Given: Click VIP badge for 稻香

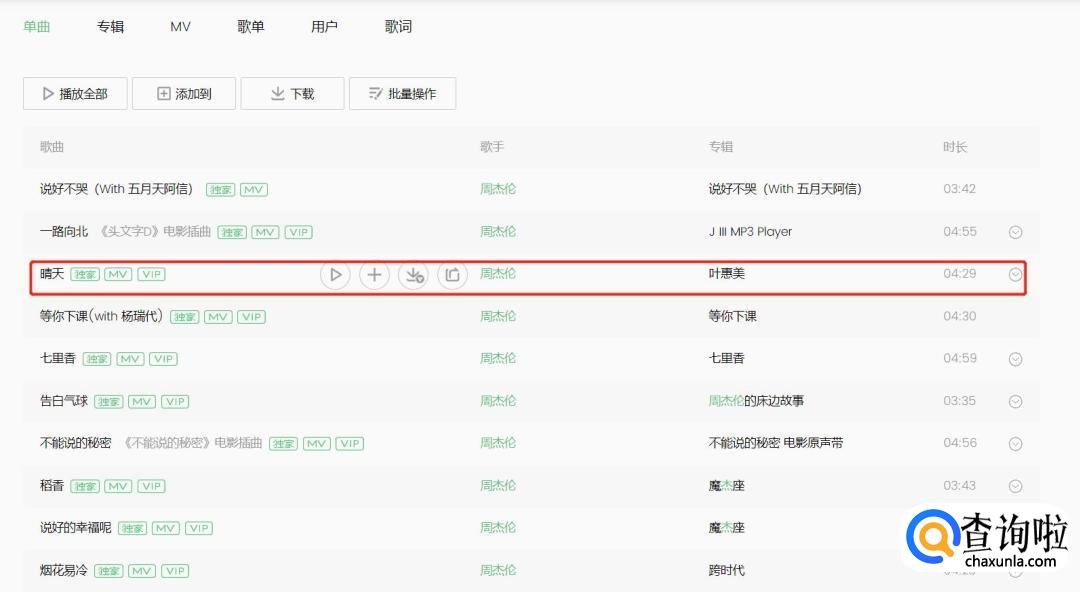Looking at the screenshot, I should click(x=152, y=487).
